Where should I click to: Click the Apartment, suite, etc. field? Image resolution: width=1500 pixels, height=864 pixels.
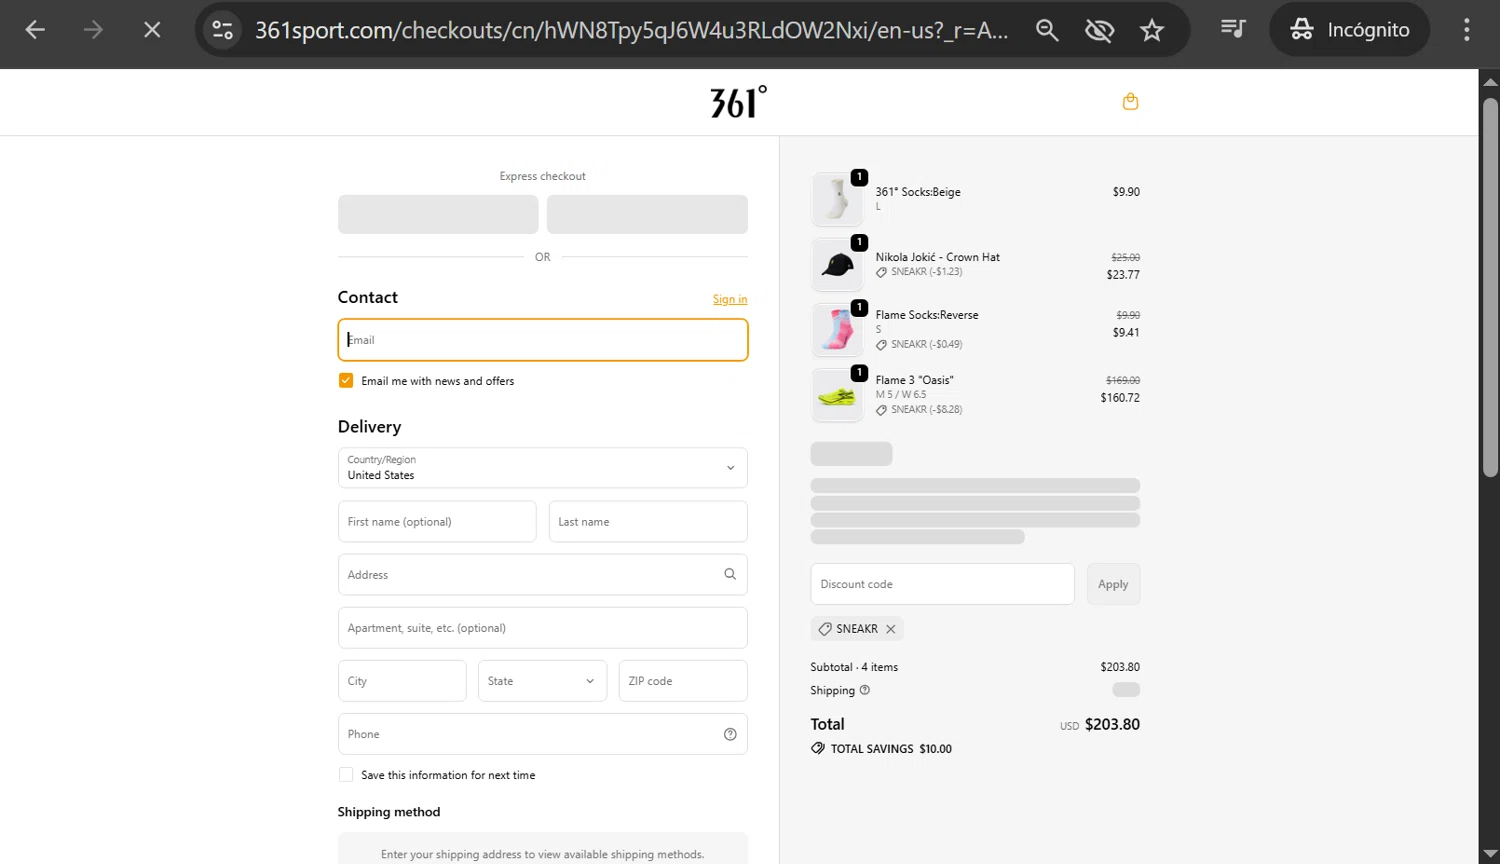click(543, 628)
